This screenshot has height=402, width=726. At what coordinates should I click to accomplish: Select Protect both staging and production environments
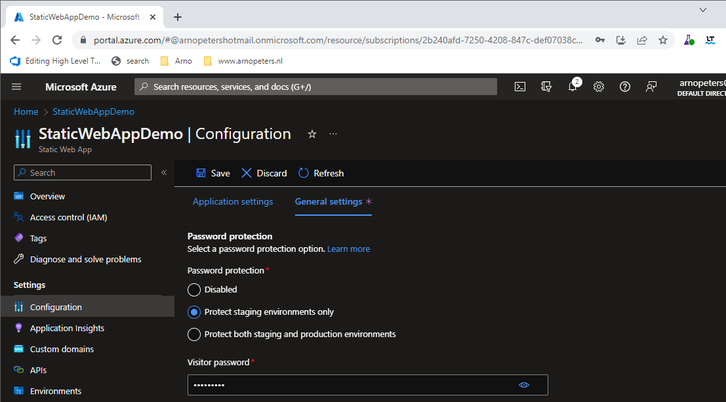point(194,334)
